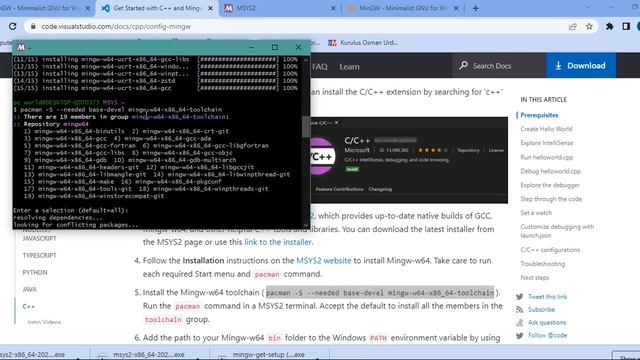
Task: Switch to the MSYS2 browser tab
Action: click(278, 8)
